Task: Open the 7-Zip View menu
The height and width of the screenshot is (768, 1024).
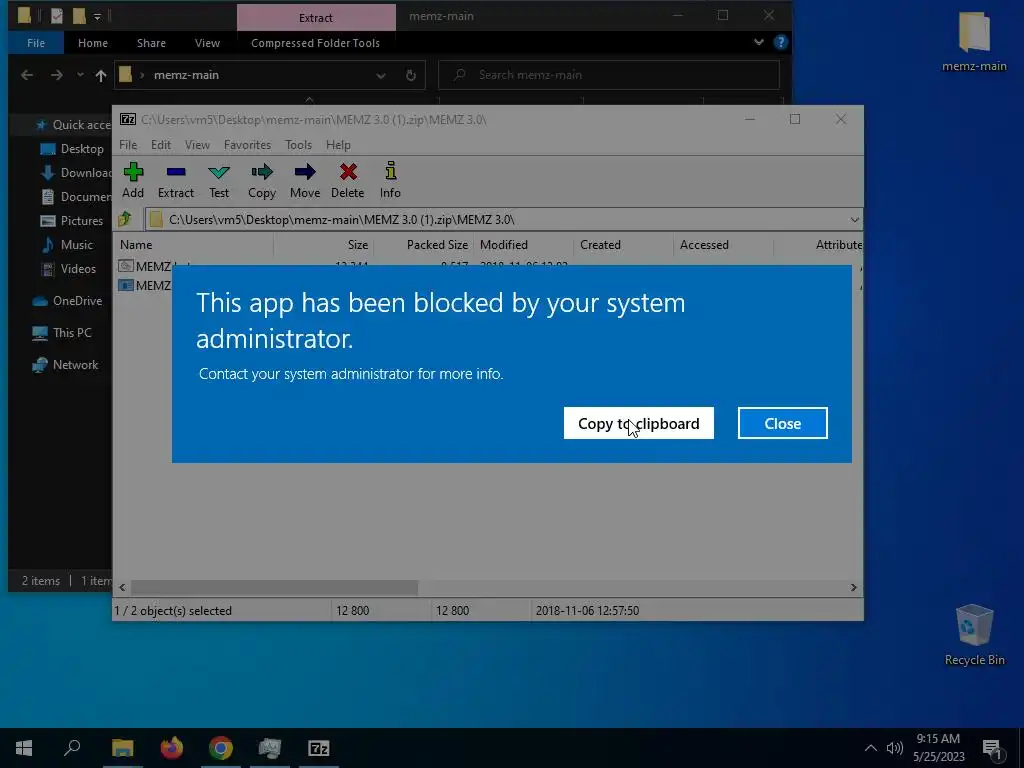Action: (x=197, y=145)
